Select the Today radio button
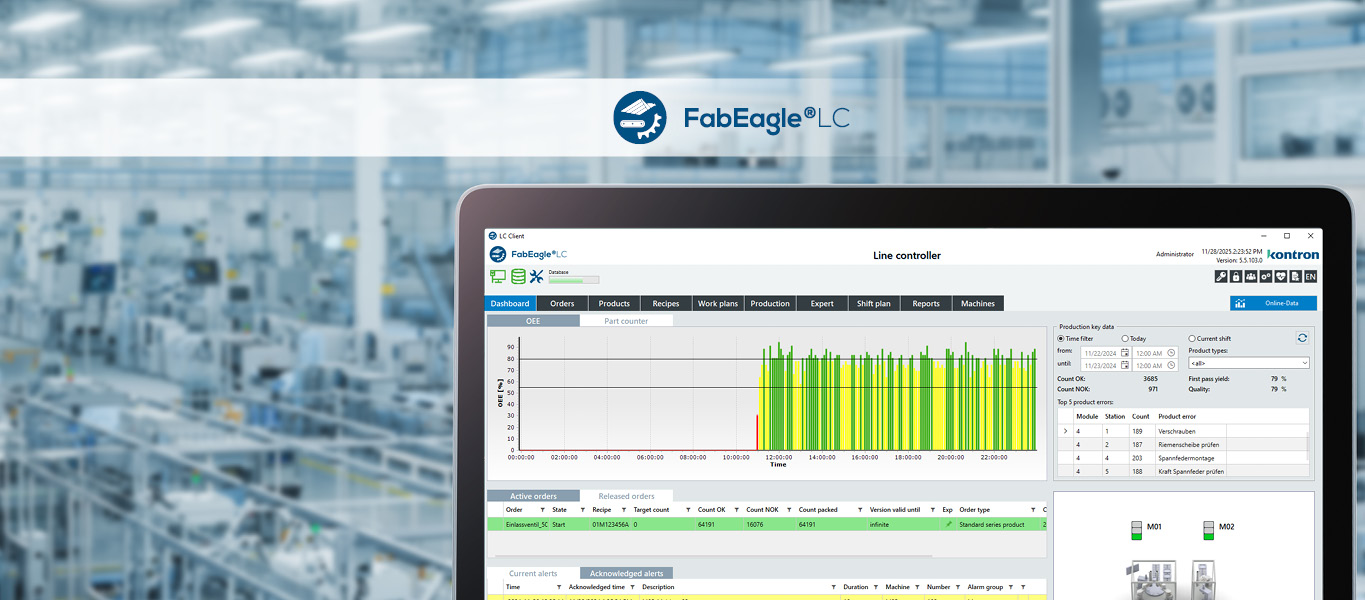The height and width of the screenshot is (600, 1365). (x=1126, y=339)
